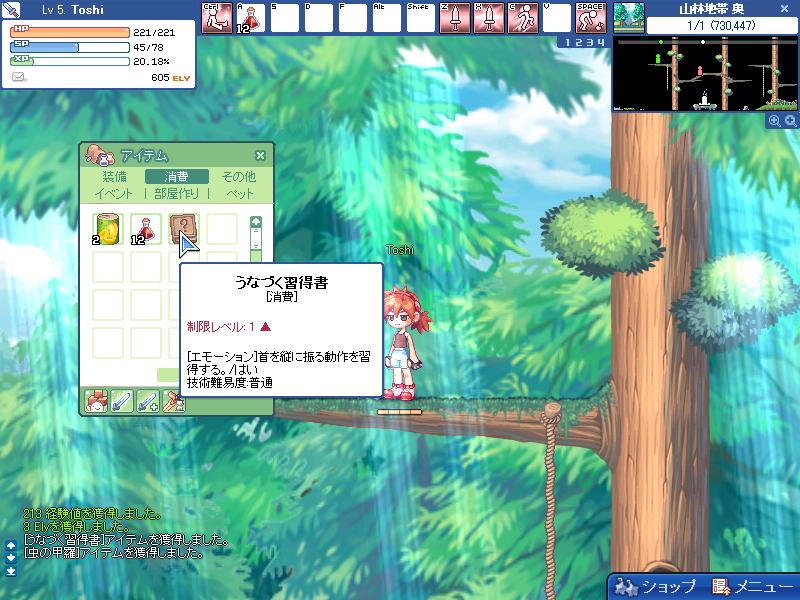Close the 山林地帯 奥 minimap panel
Viewport: 800px width, 600px height.
[785, 9]
